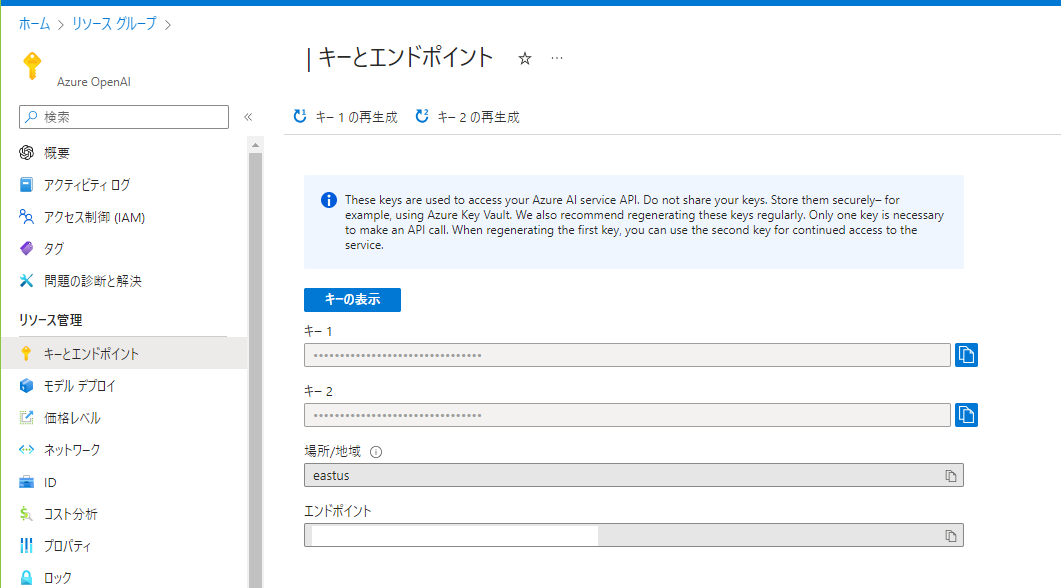1061x588 pixels.
Task: Click the リソース管理 section heading
Action: click(51, 320)
